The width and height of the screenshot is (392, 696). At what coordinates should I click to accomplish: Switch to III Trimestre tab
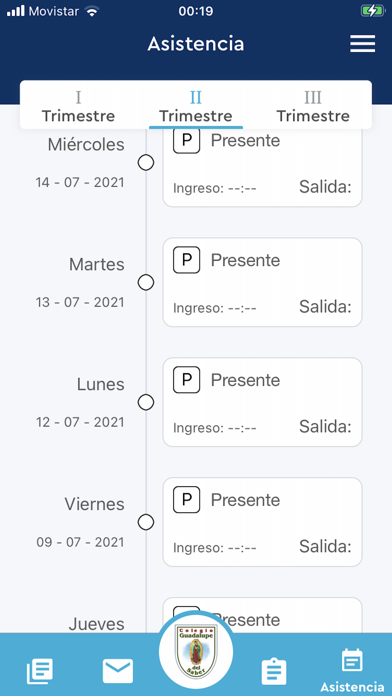tap(313, 106)
